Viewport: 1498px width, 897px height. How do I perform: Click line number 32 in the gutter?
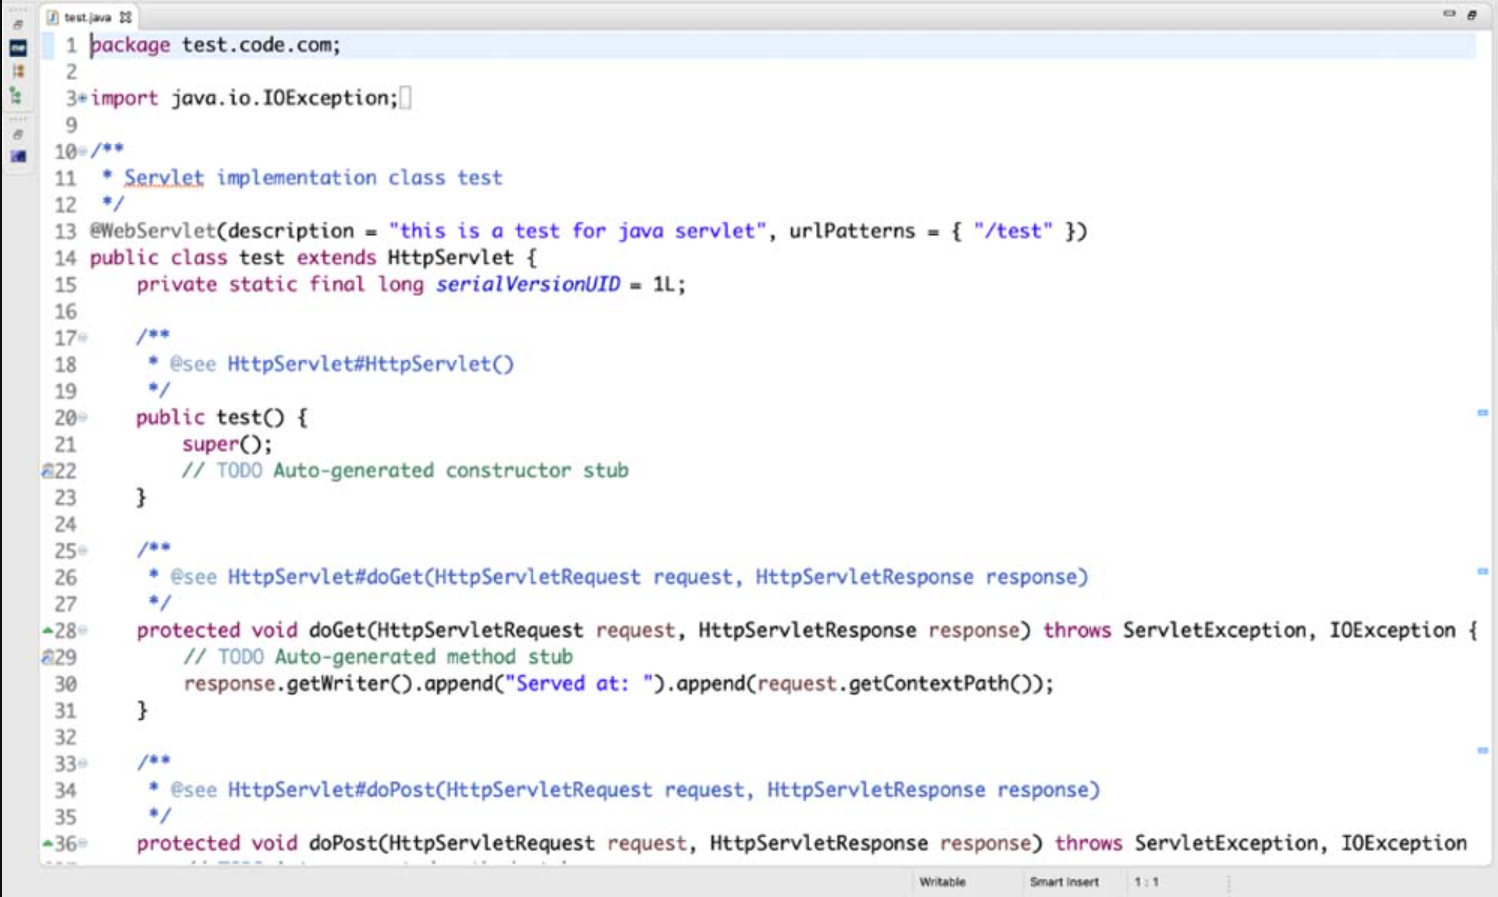coord(65,738)
